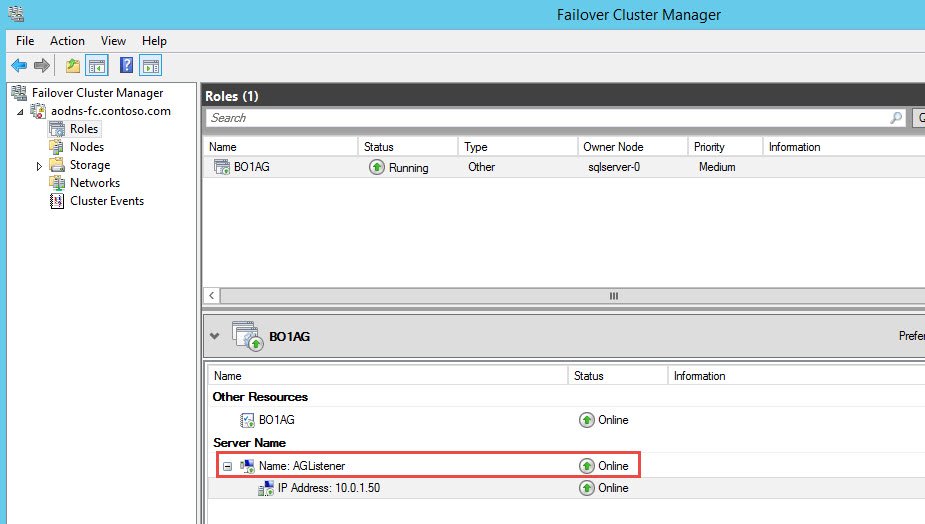Sort roles by Name column header
Screen dimensions: 925x524
280,147
